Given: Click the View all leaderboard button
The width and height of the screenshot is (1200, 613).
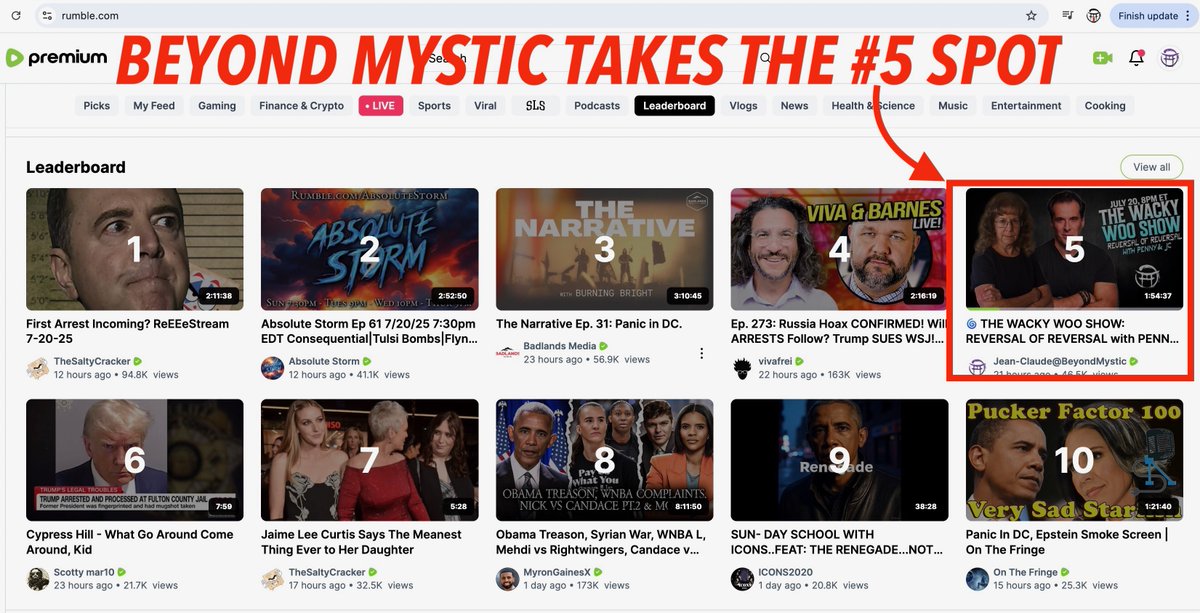Looking at the screenshot, I should click(1151, 167).
